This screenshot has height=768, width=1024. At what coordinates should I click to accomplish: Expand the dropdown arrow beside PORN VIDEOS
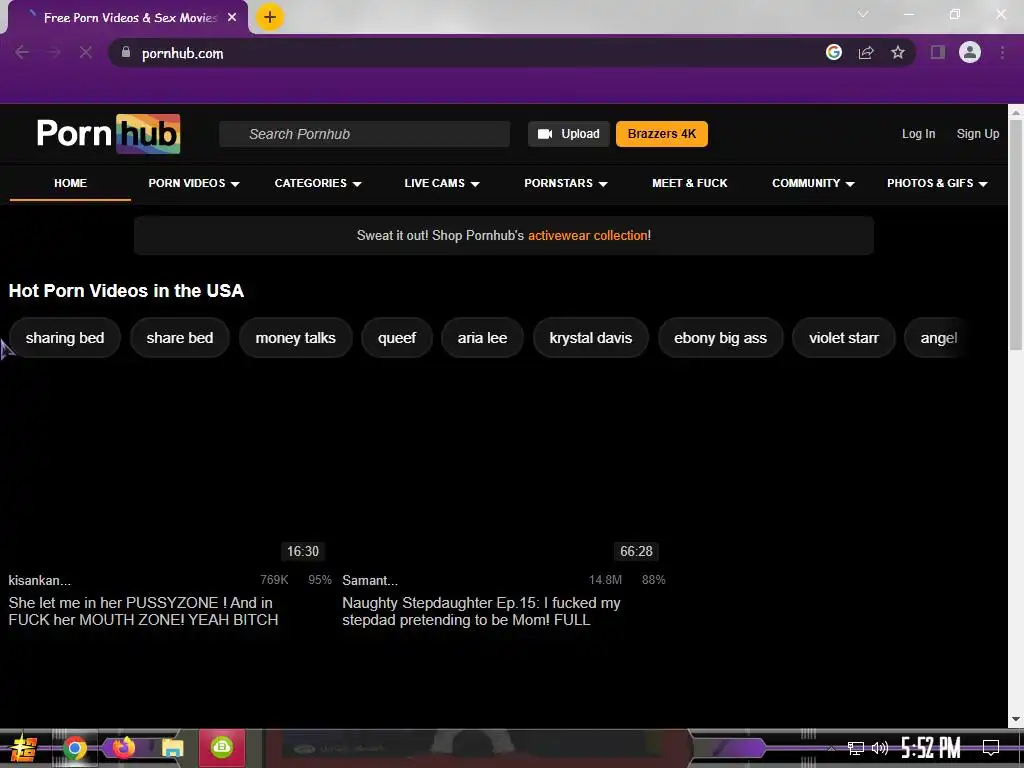235,184
